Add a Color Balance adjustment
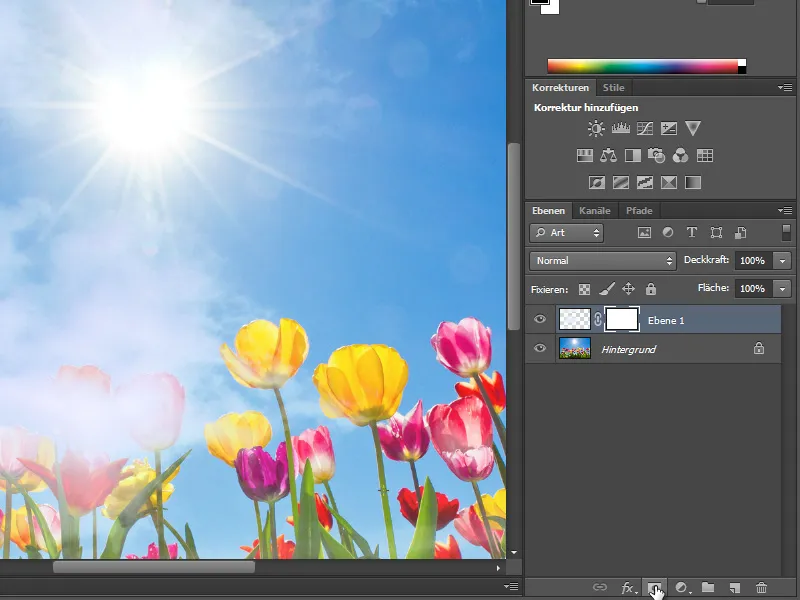The width and height of the screenshot is (800, 600). tap(608, 155)
